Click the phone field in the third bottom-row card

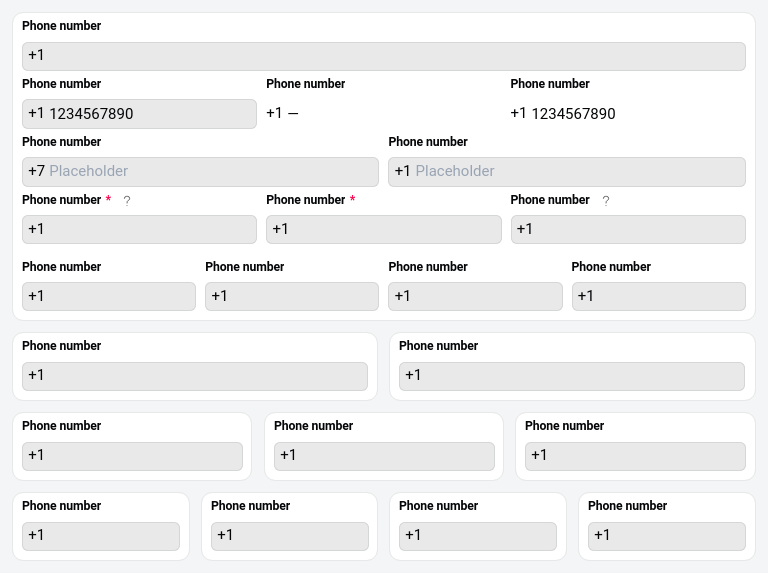pos(477,536)
